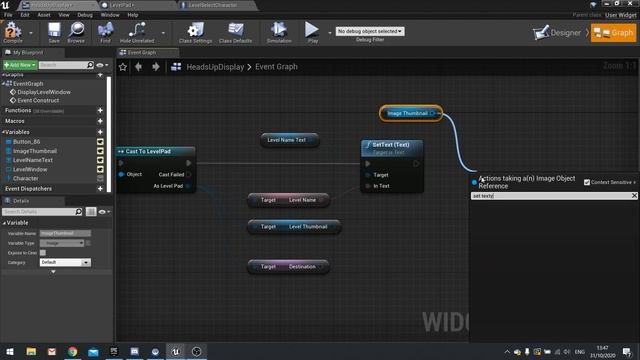Screen dimensions: 640x360
Task: Open Unreal Engine taskbar icon
Action: click(176, 351)
